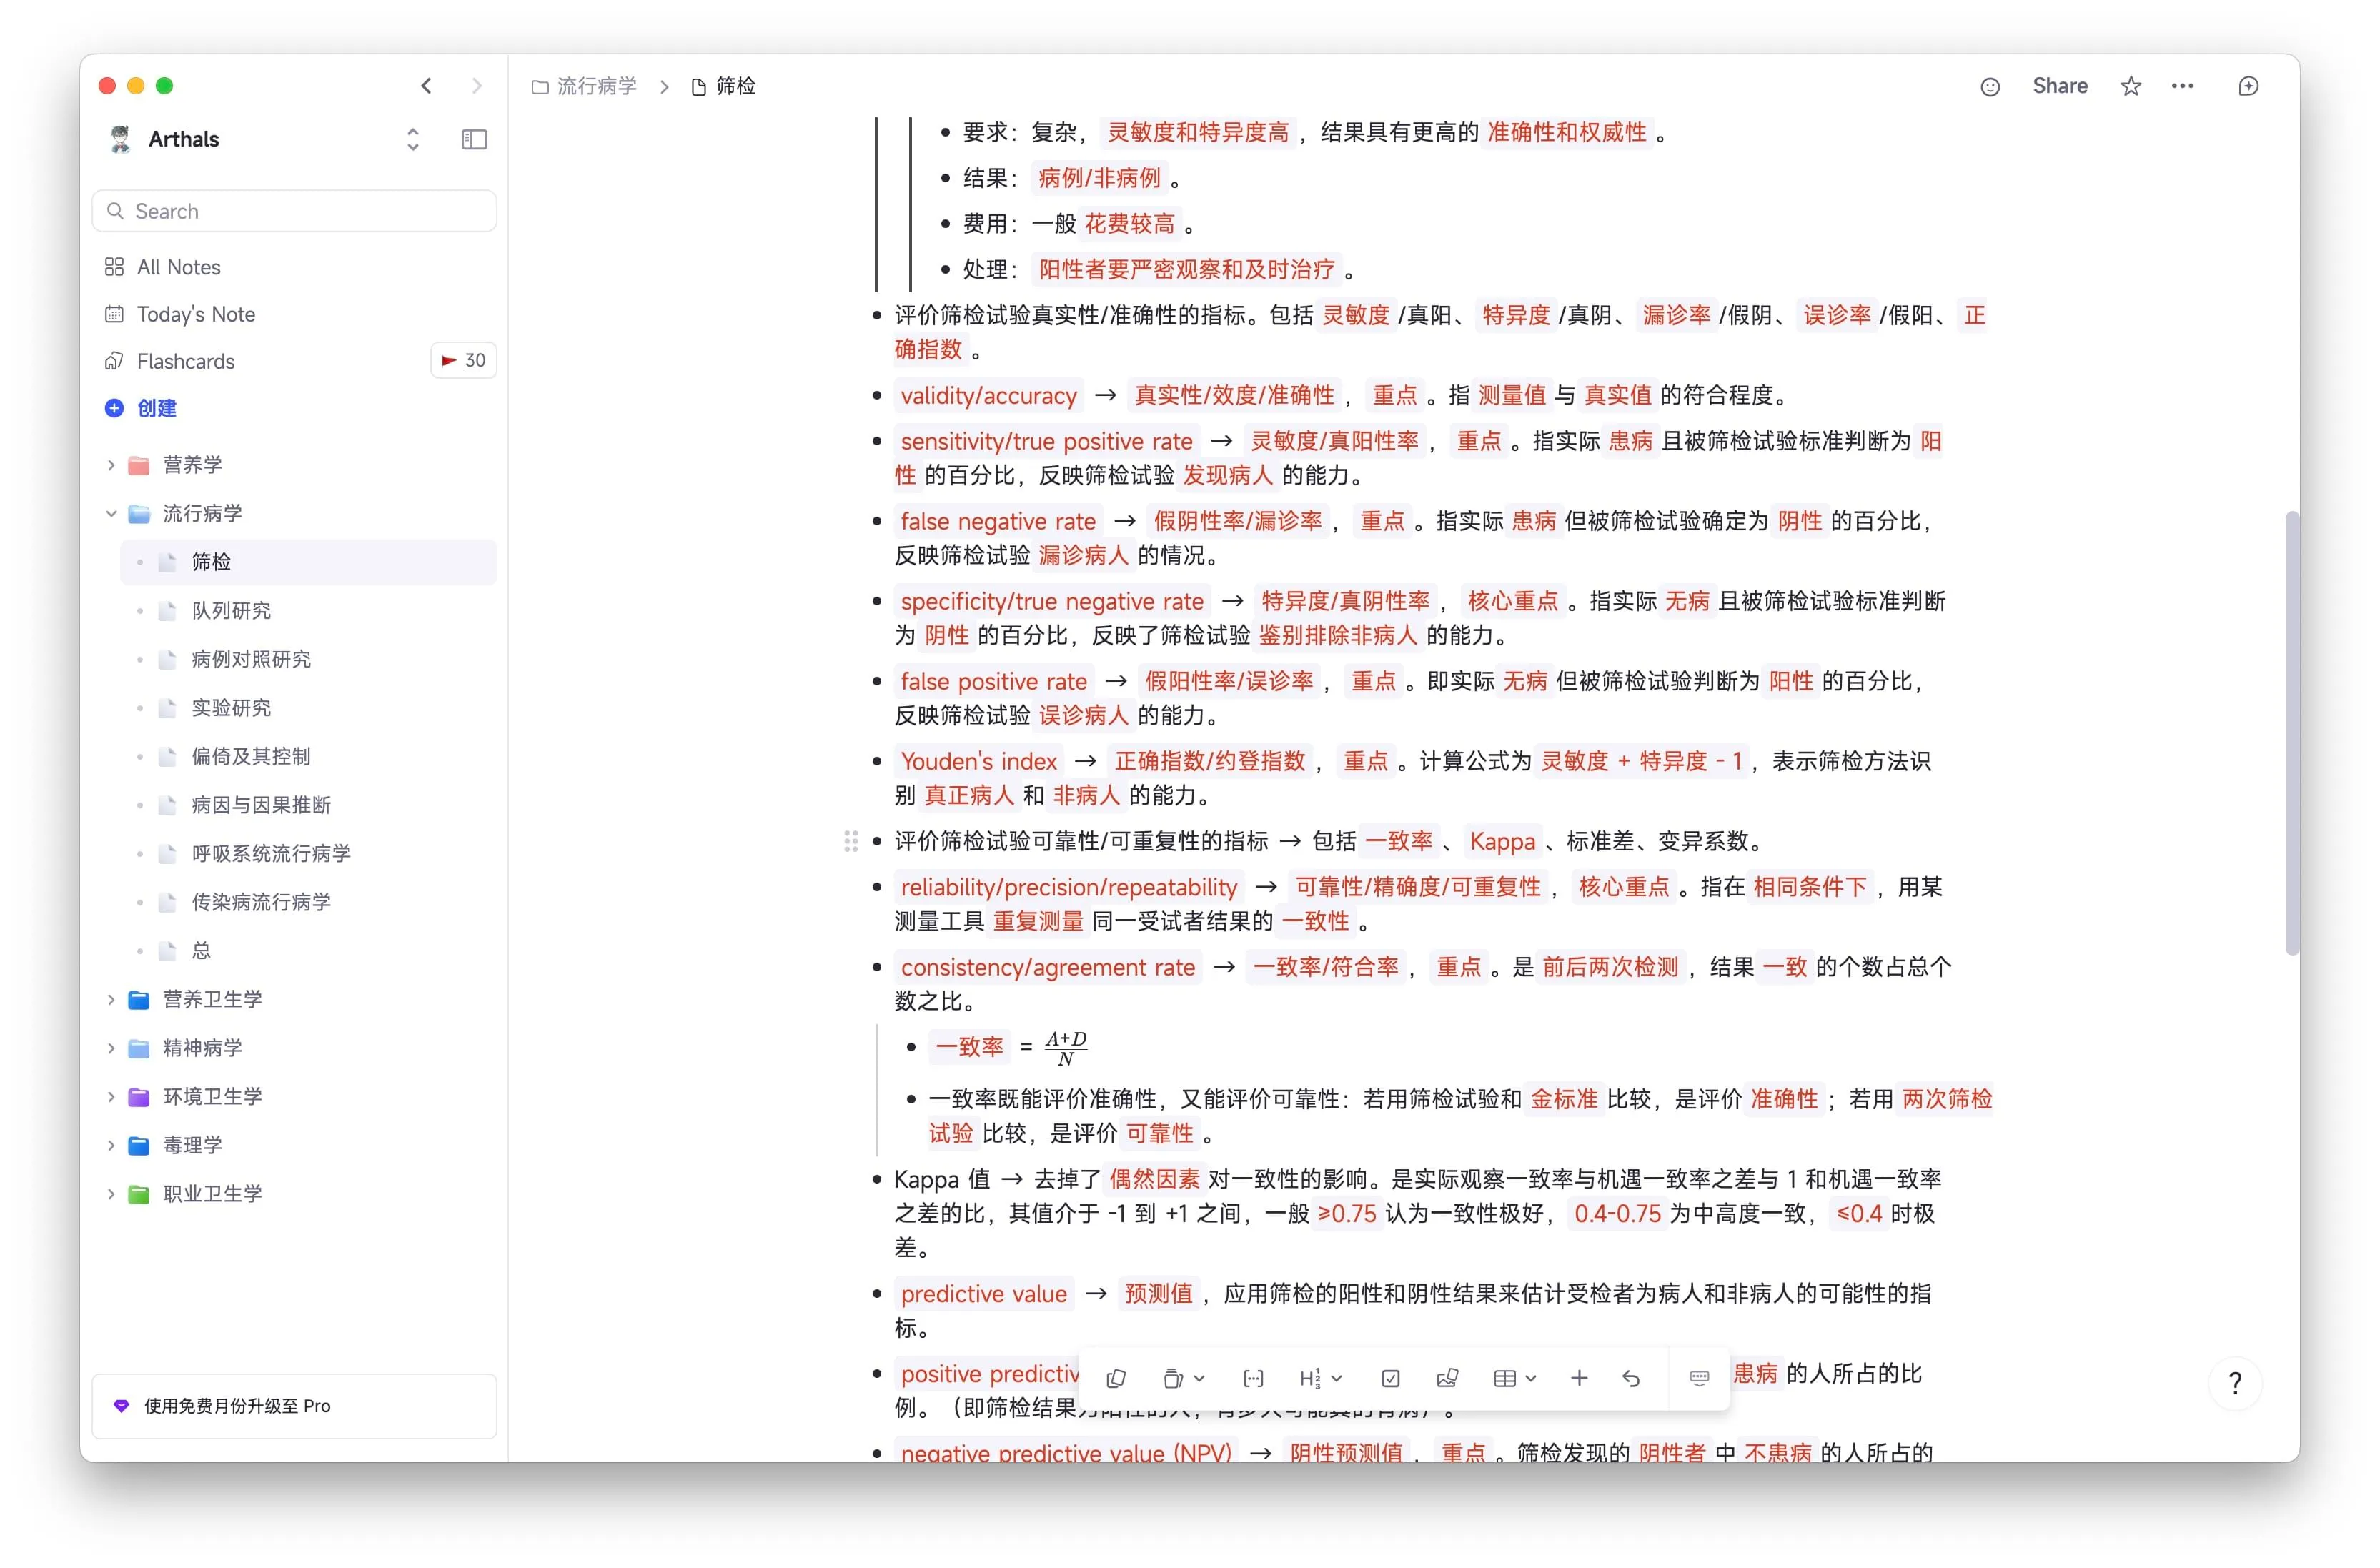Open the emoji reaction icon
The image size is (2380, 1568).
(x=1990, y=87)
